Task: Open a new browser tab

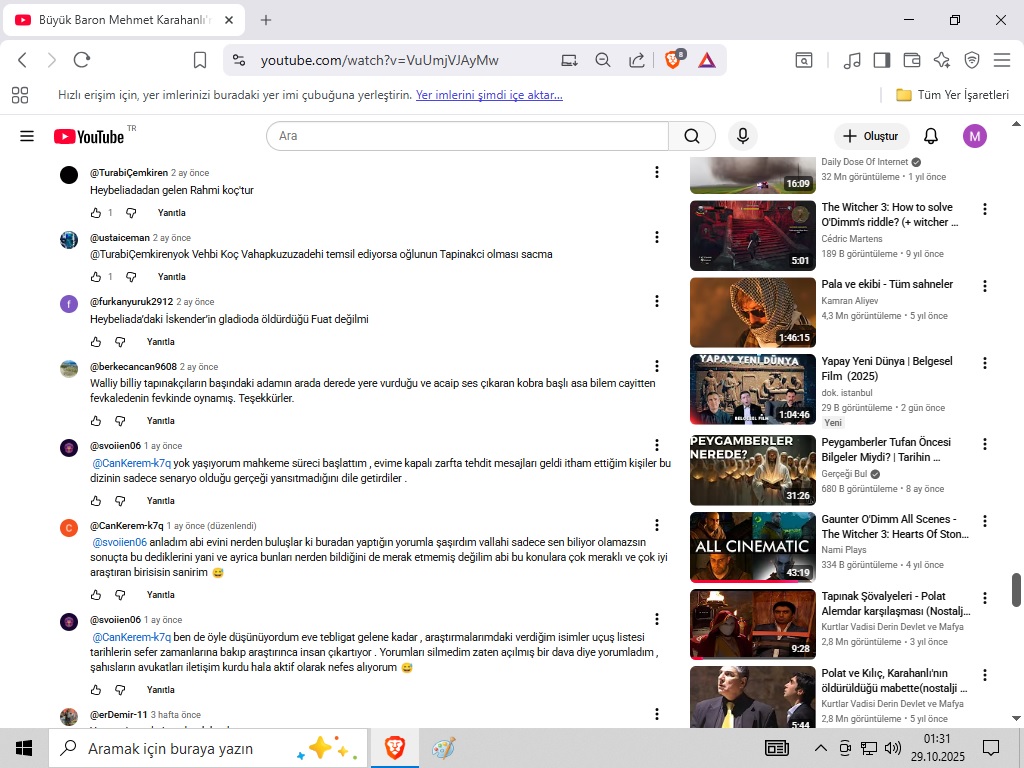Action: point(266,20)
